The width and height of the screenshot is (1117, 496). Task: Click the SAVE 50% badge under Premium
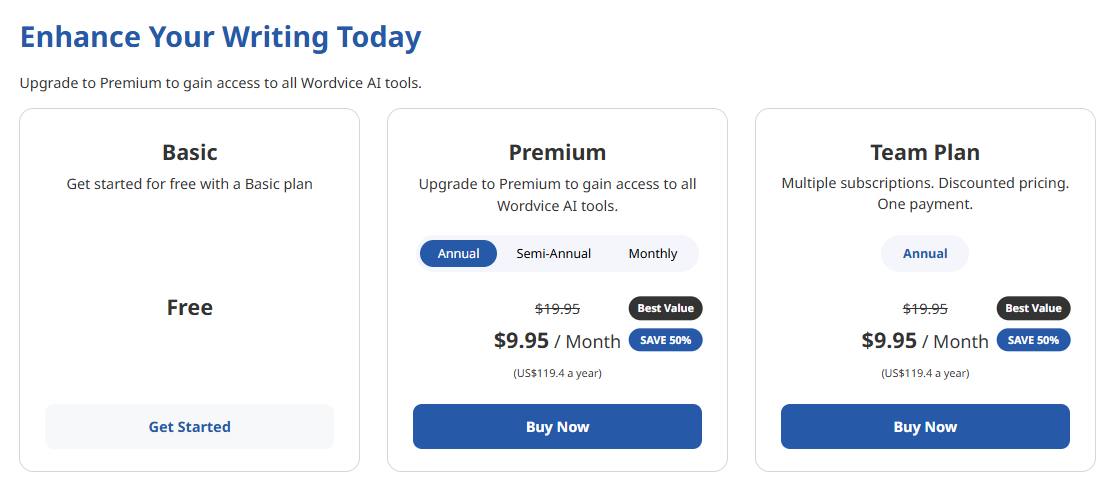(665, 340)
